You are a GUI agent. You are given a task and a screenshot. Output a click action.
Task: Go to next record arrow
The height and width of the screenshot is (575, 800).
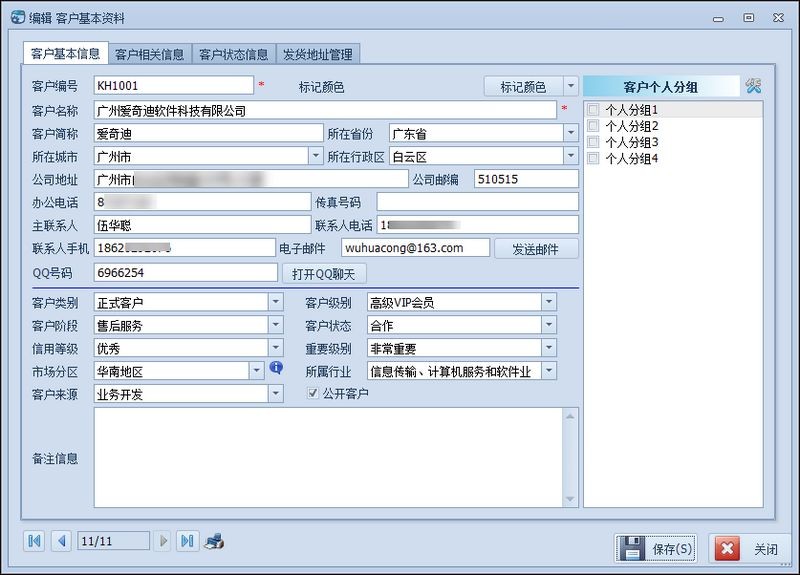point(163,541)
